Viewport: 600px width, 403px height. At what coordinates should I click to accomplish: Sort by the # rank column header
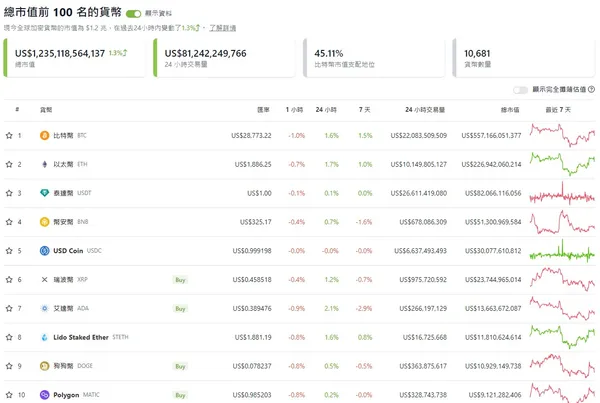17,110
